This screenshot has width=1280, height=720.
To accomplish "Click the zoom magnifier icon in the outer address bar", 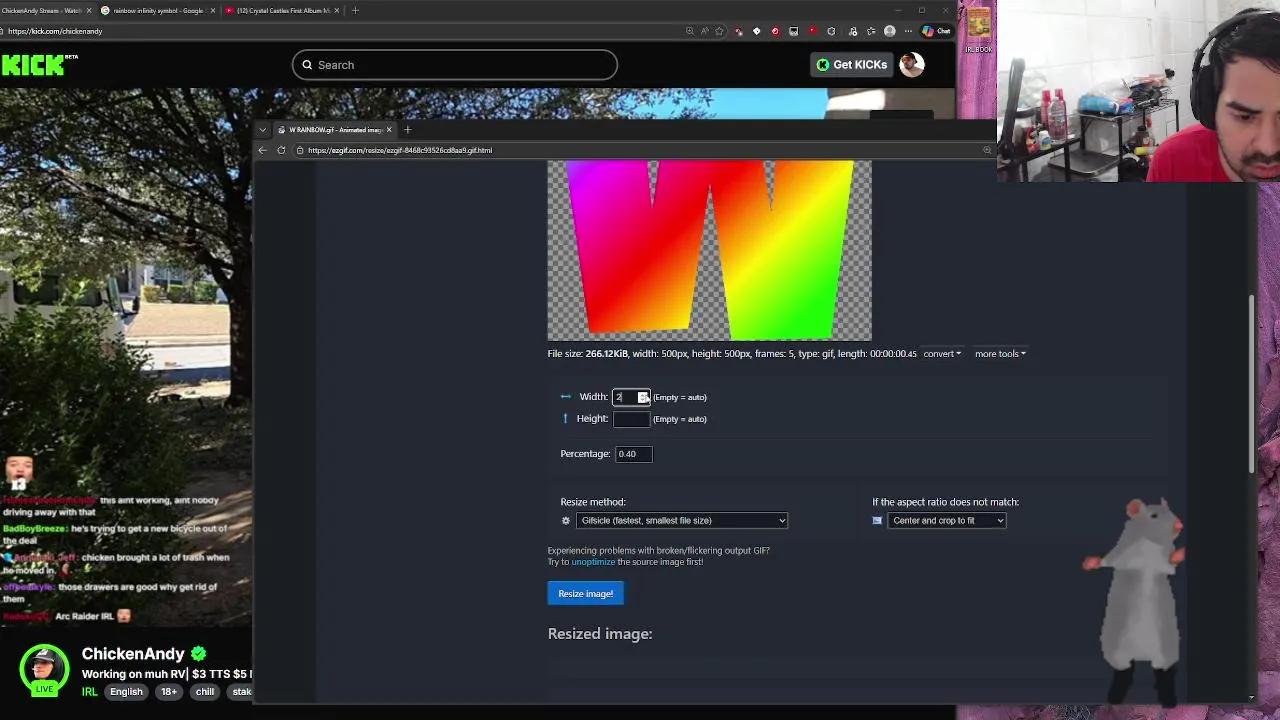I will coord(690,31).
